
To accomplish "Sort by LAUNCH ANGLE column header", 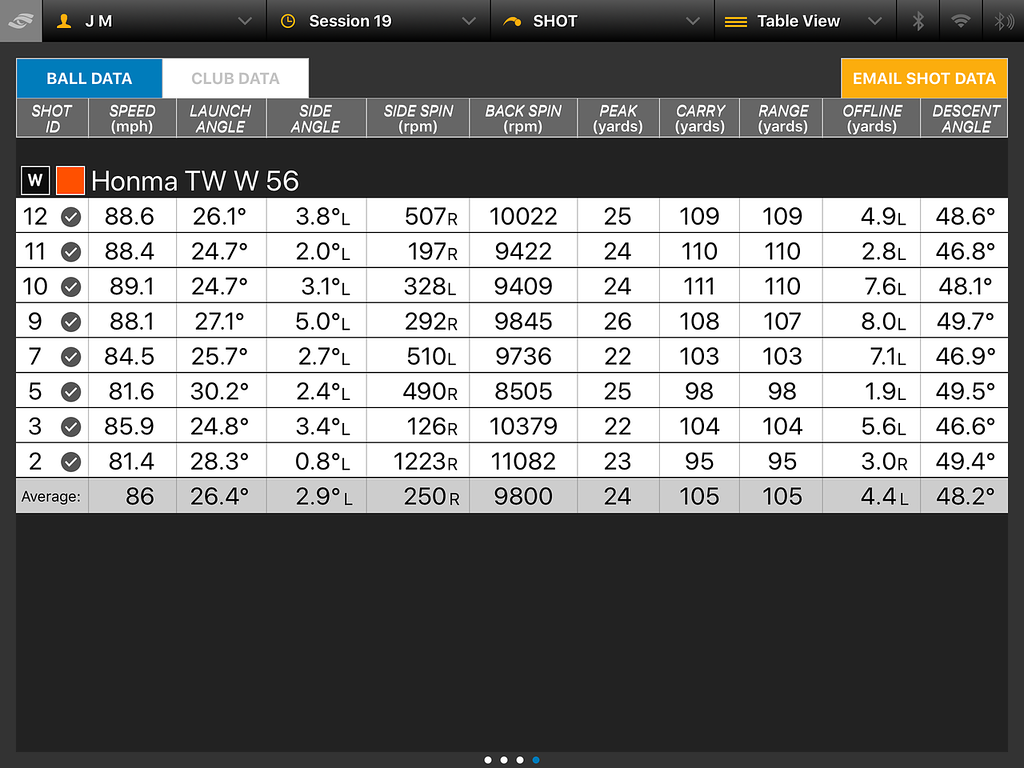I will click(x=221, y=118).
